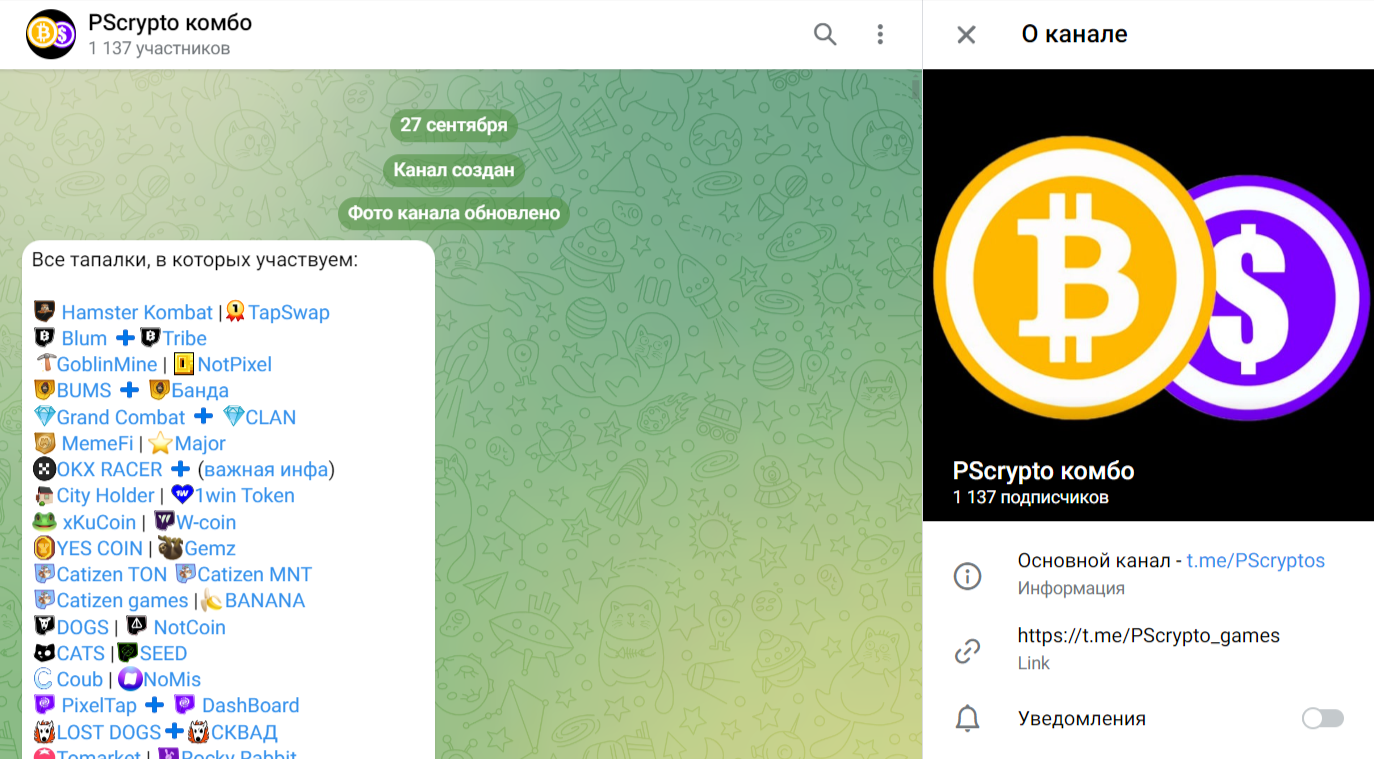Screen dimensions: 1374x759
Task: Click the Major star emoji icon
Action: [160, 442]
